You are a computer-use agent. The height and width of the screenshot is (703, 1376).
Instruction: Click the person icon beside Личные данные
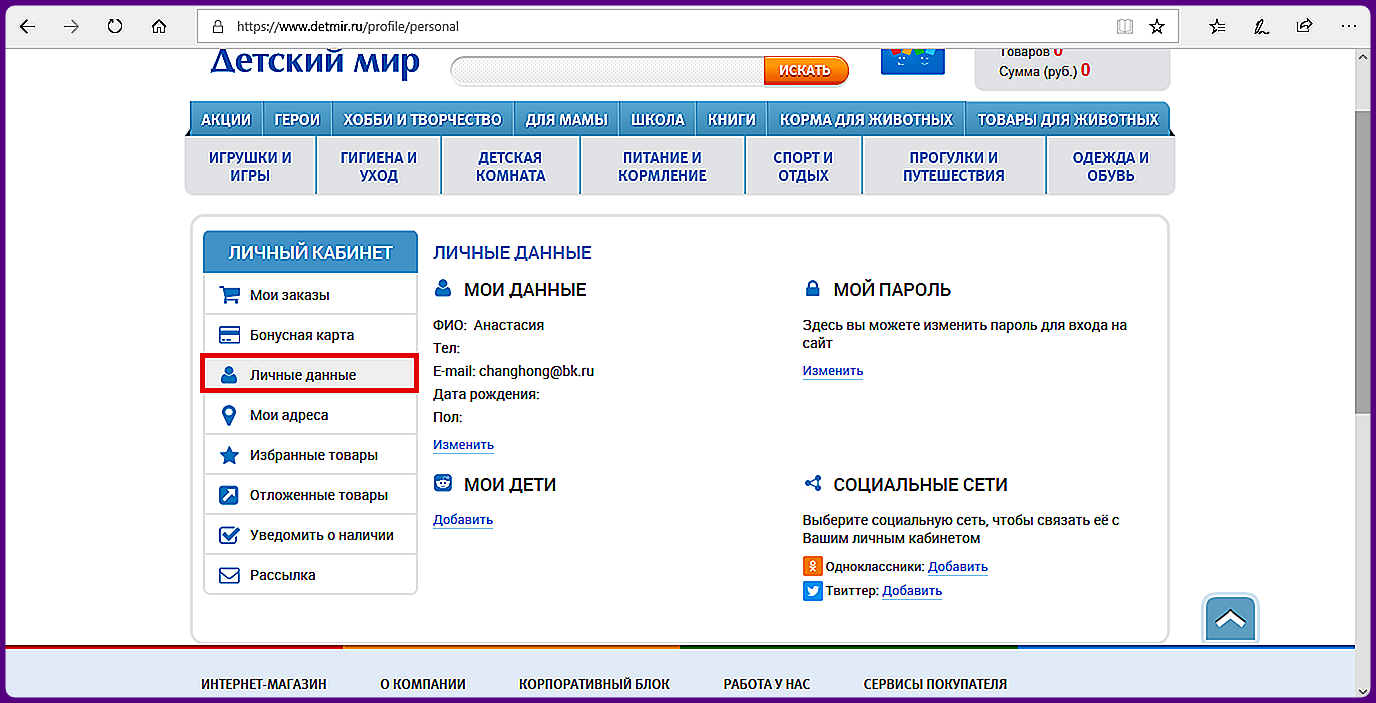pyautogui.click(x=229, y=375)
